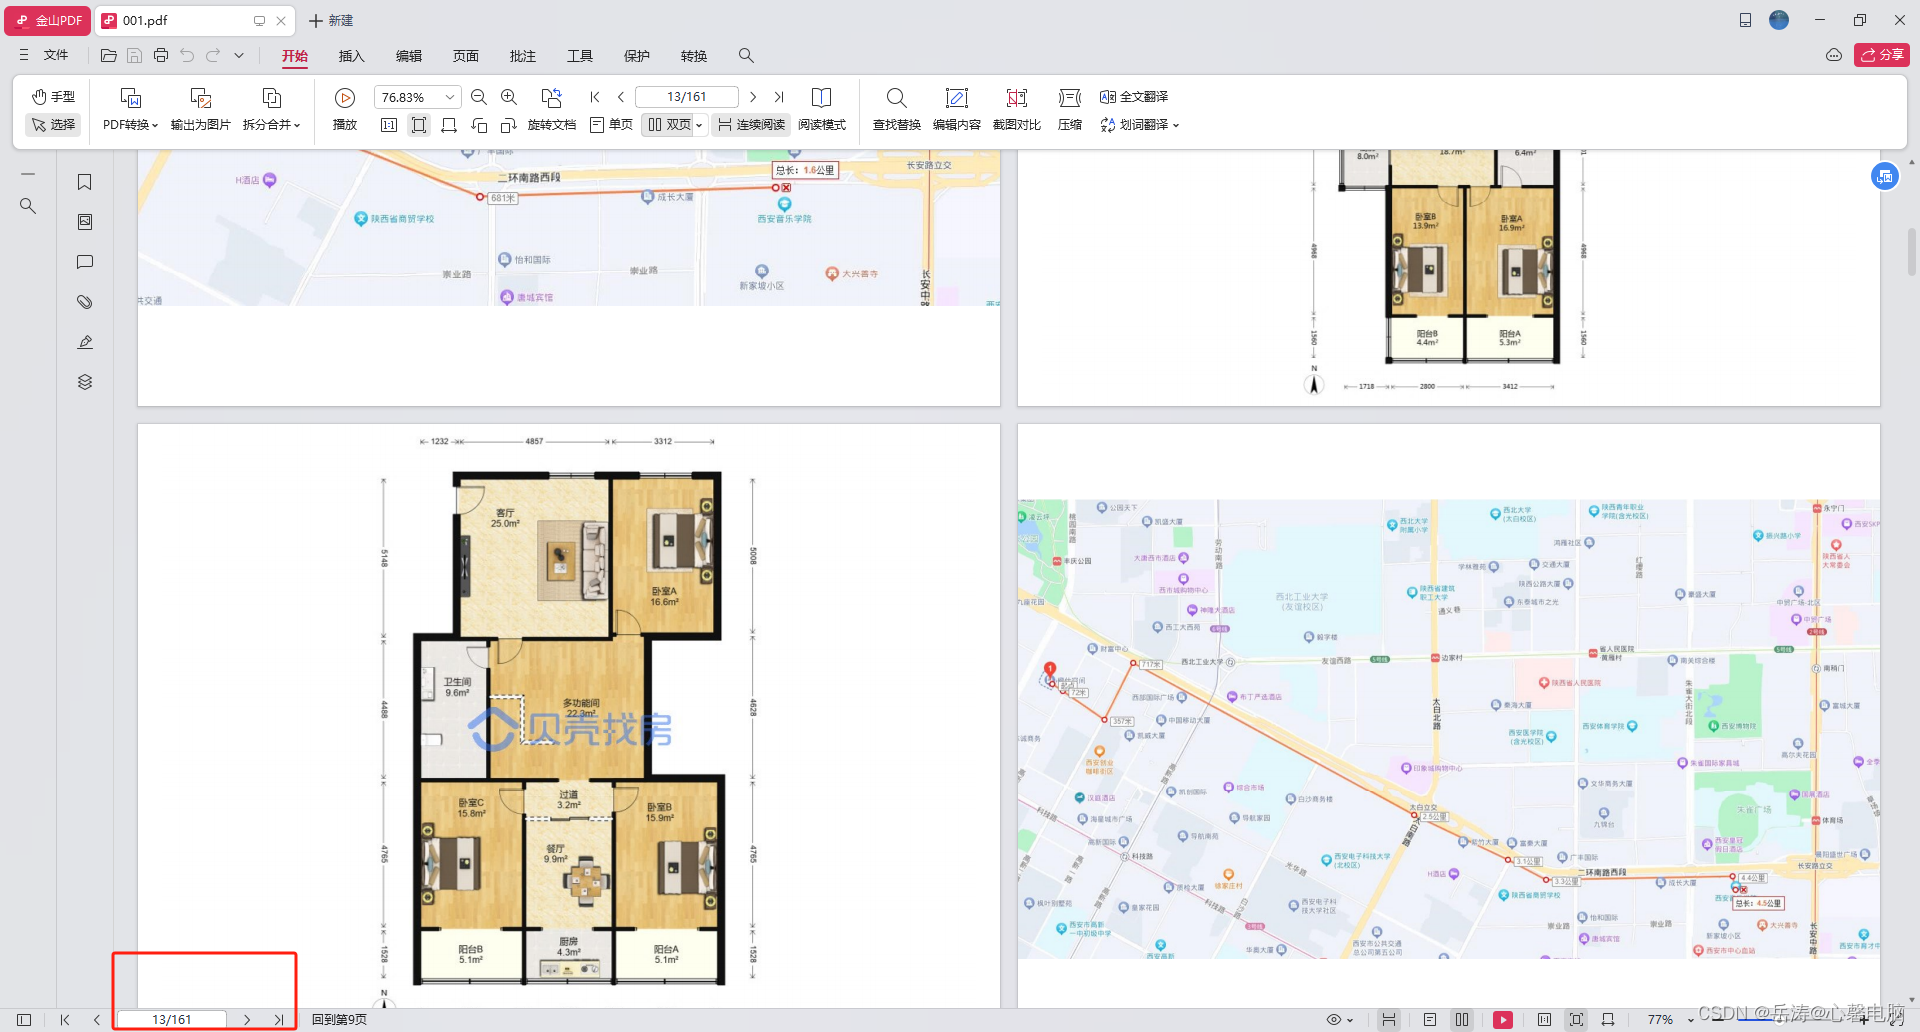Screen dimensions: 1920x1032
Task: Open the 文件 menu
Action: [45, 55]
